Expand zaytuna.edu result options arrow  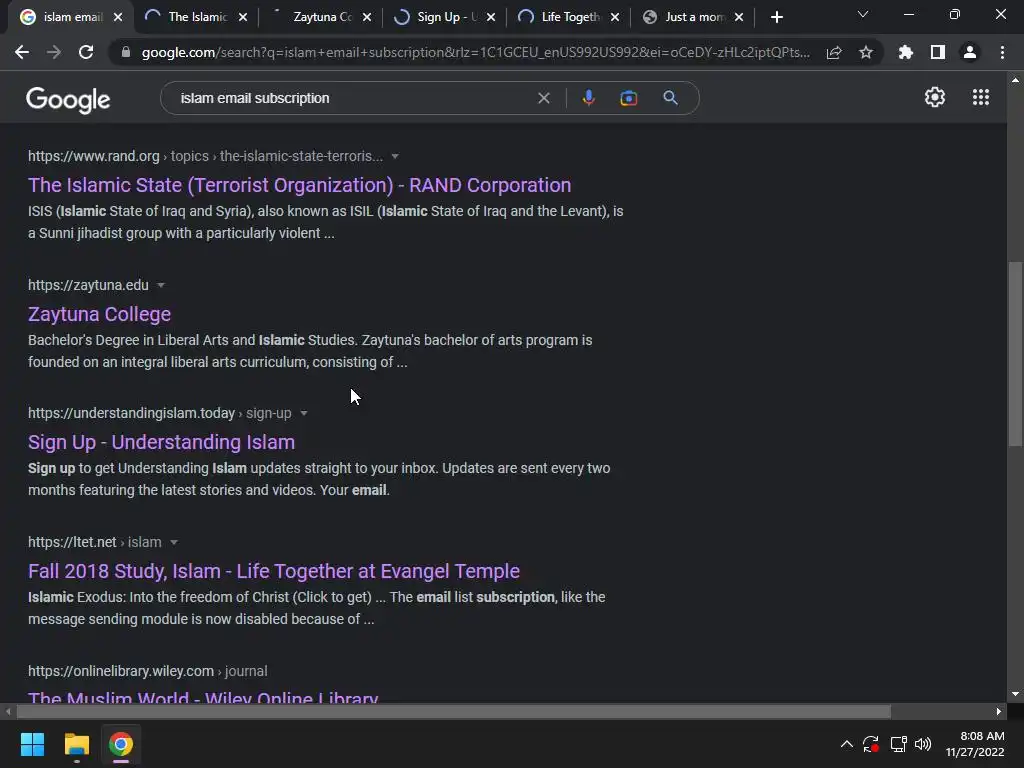(x=161, y=285)
